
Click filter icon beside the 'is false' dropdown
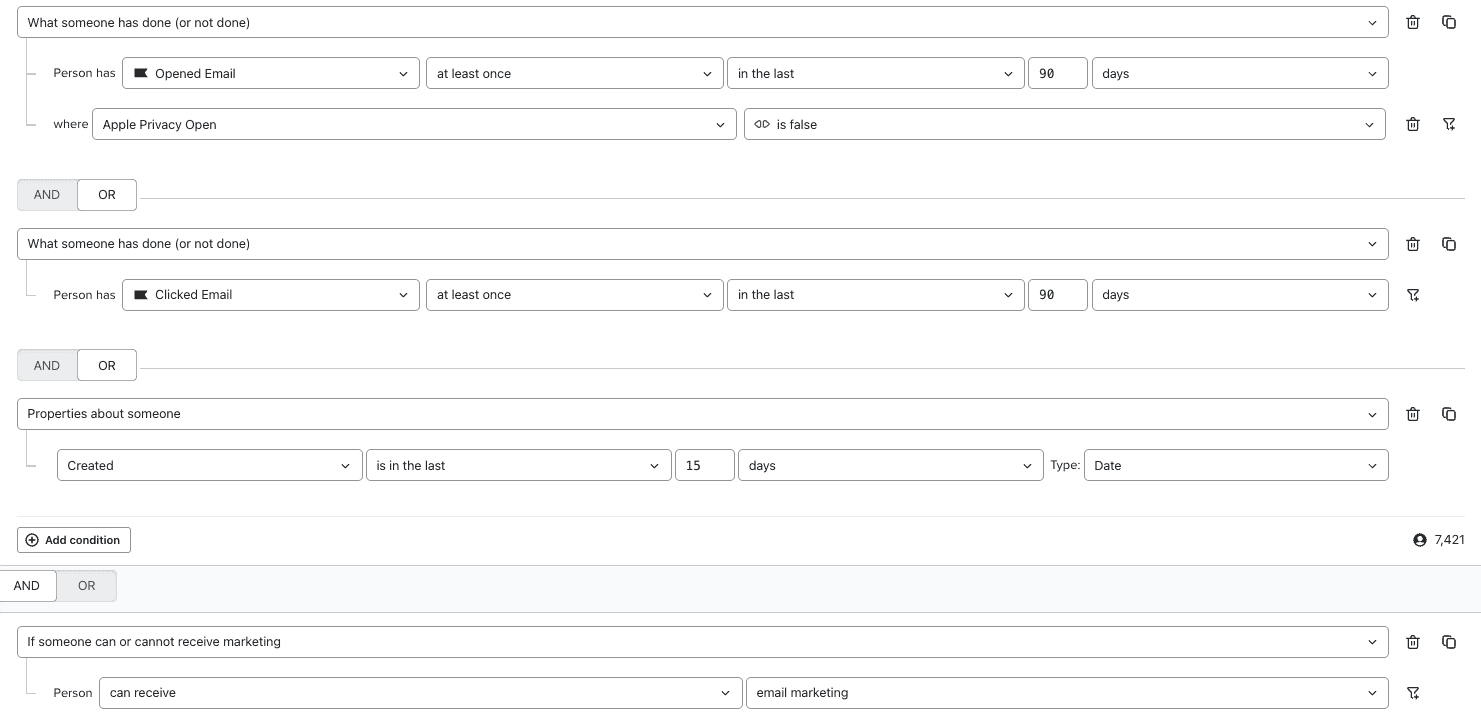pos(1449,124)
